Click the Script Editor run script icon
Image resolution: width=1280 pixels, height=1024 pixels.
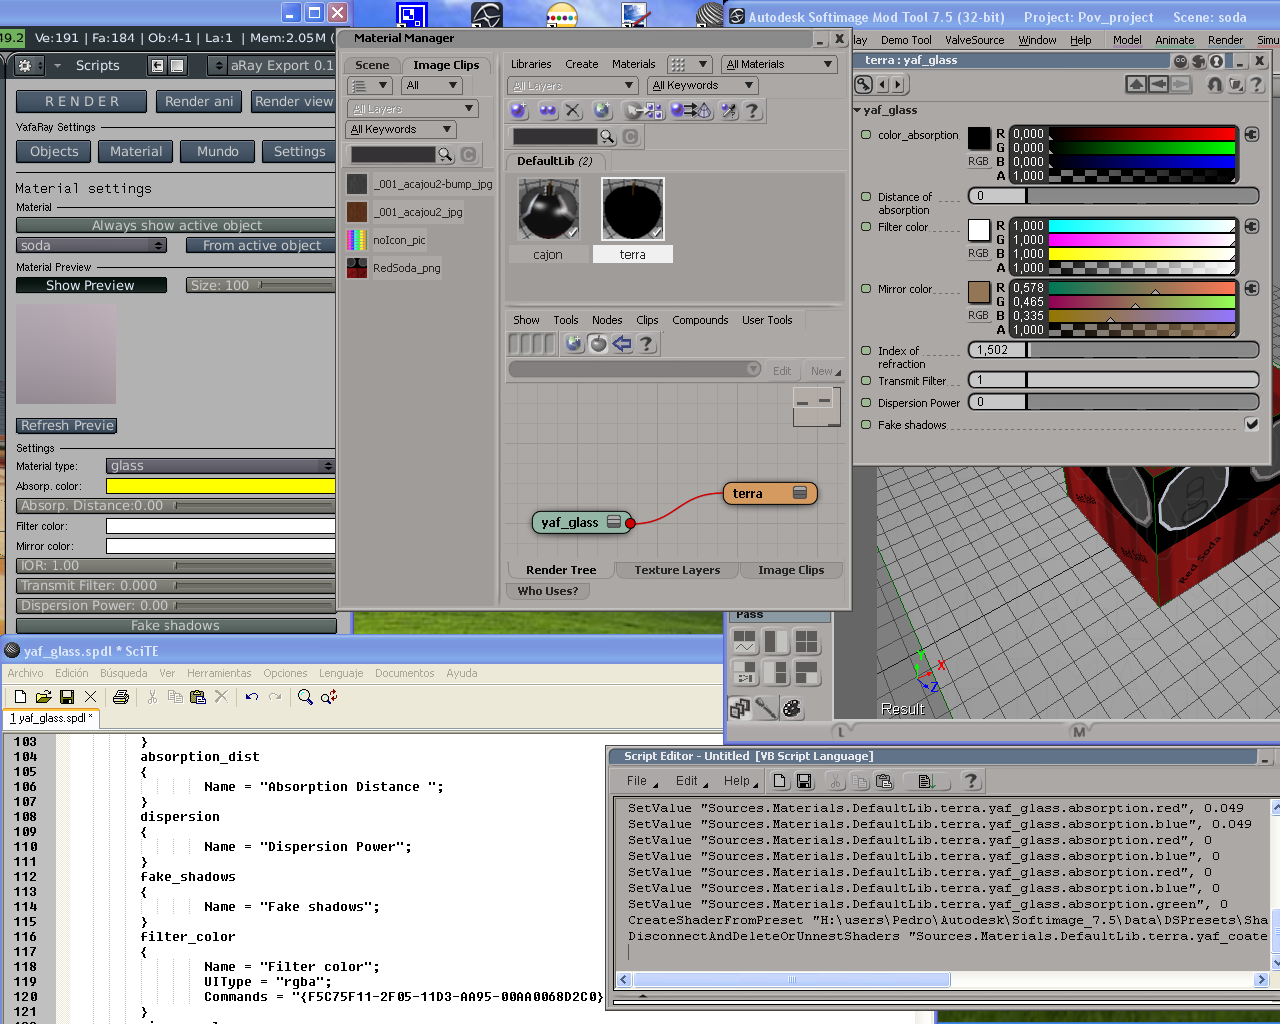926,781
